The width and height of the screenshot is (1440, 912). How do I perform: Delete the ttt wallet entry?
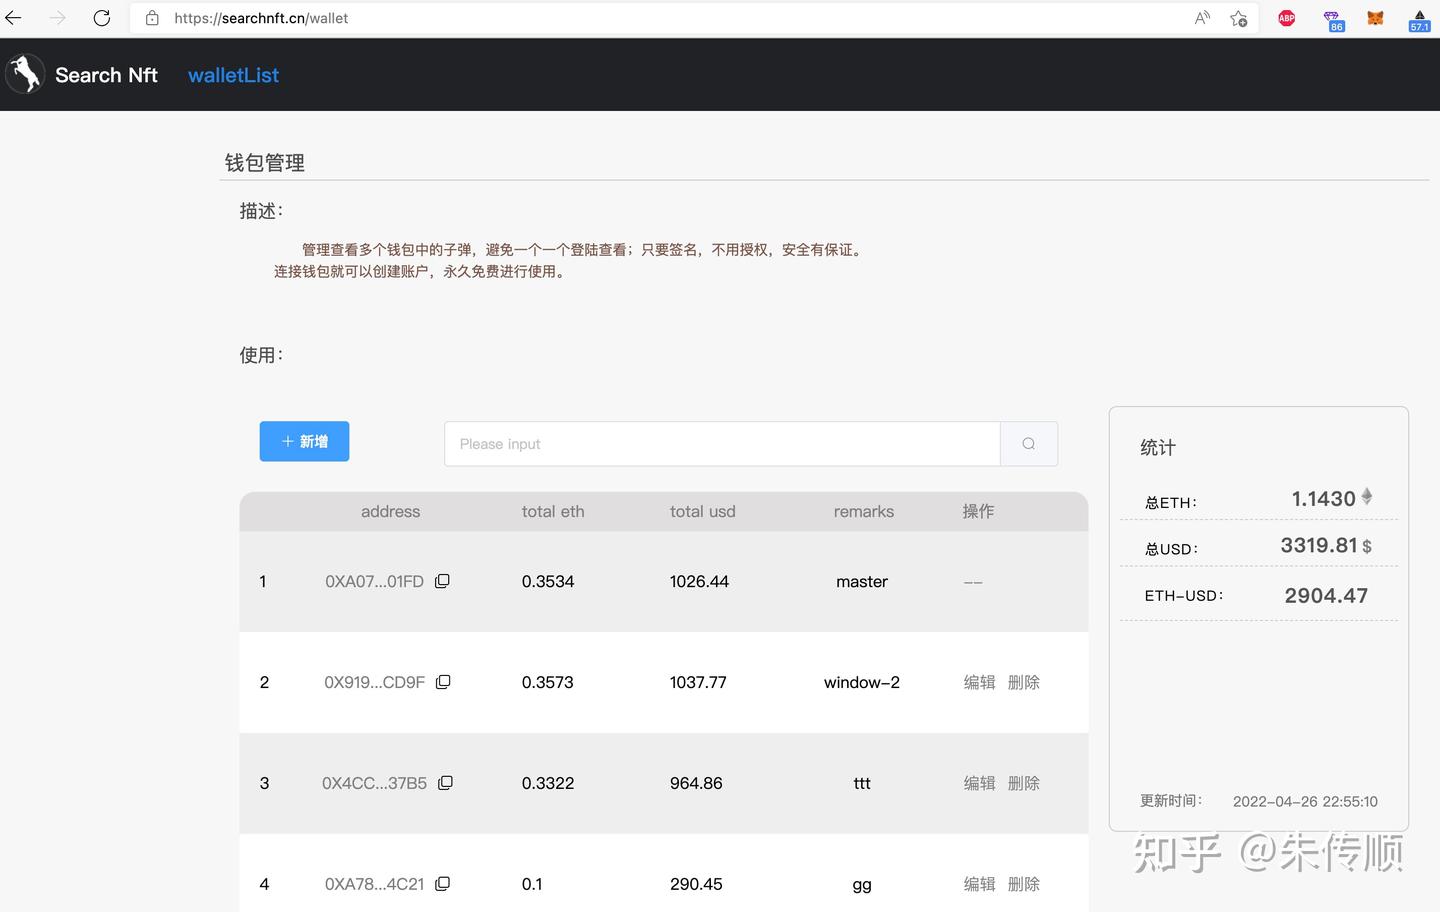1023,782
